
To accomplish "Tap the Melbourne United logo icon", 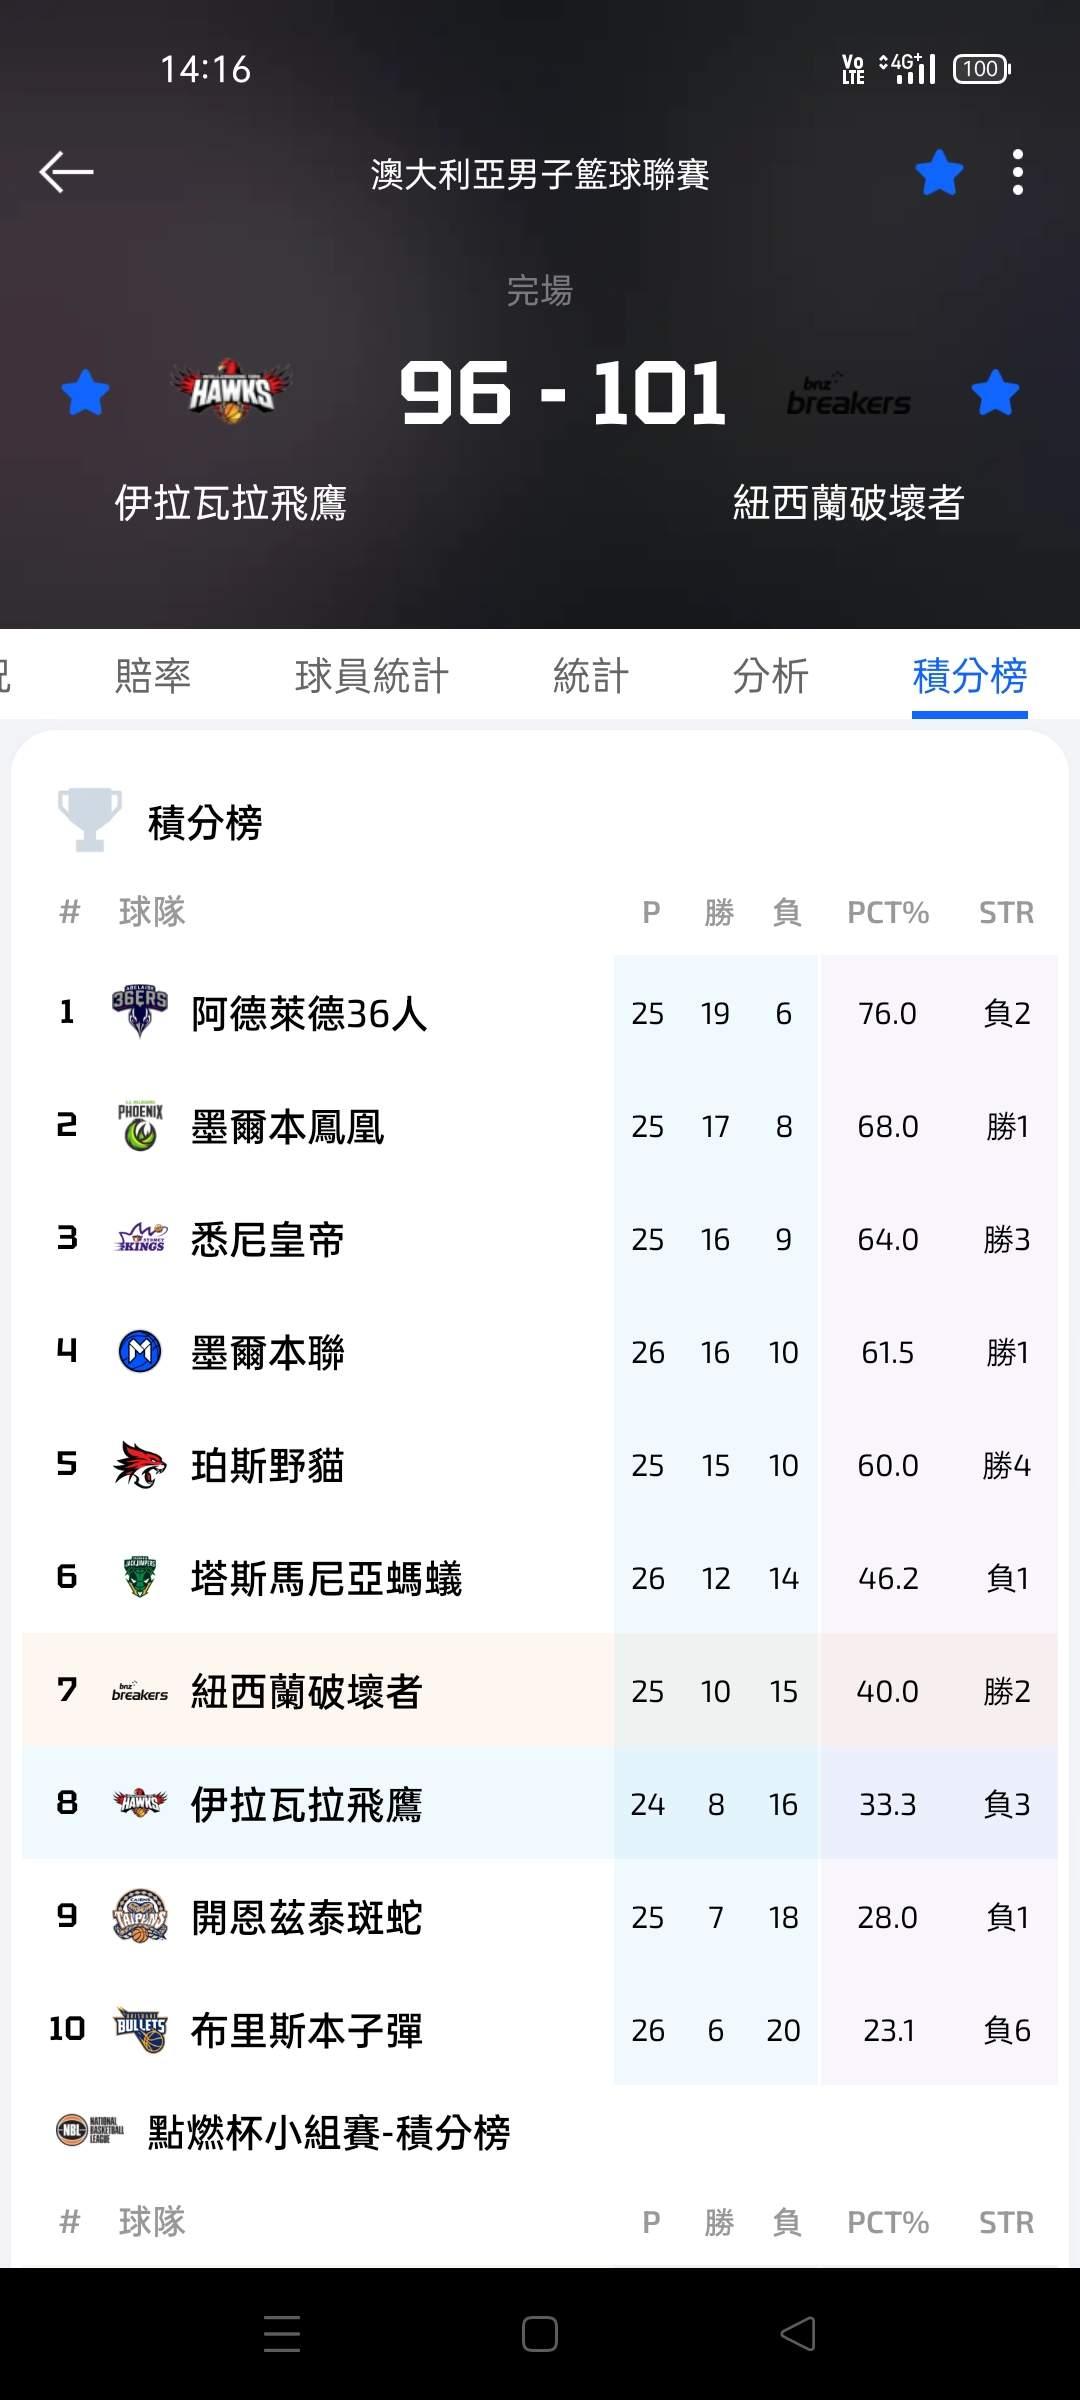I will coord(140,1352).
